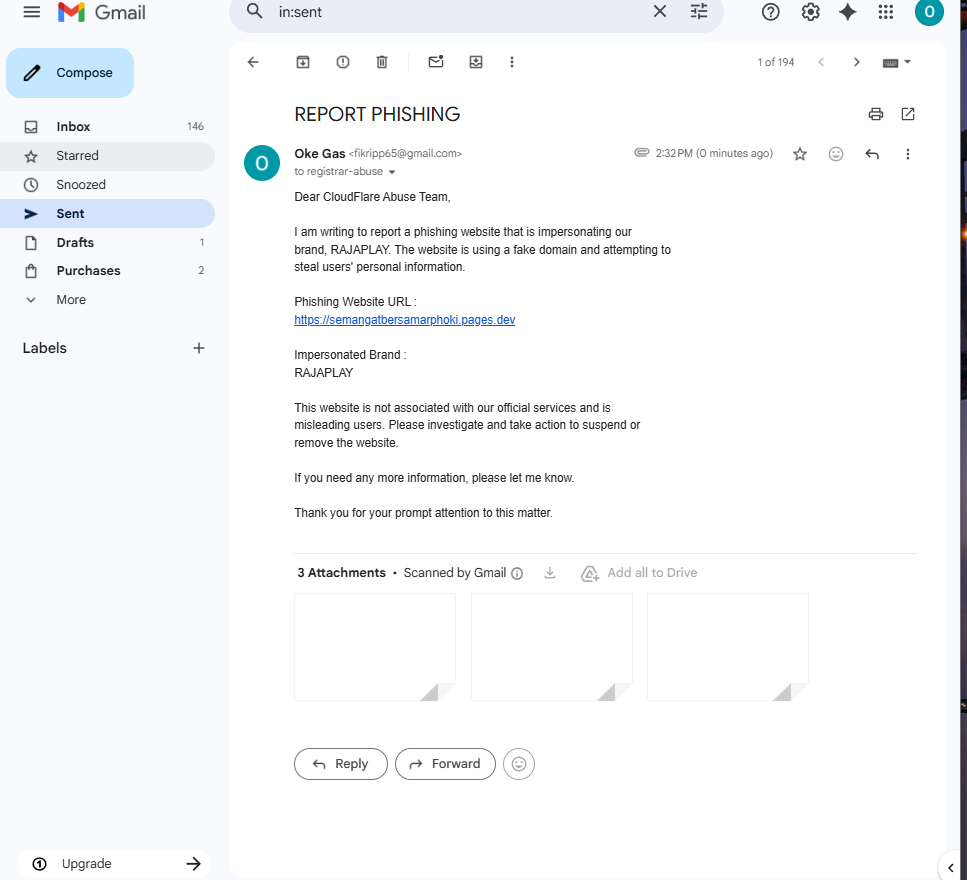This screenshot has height=880, width=967.
Task: Download all attachments icon
Action: point(549,573)
